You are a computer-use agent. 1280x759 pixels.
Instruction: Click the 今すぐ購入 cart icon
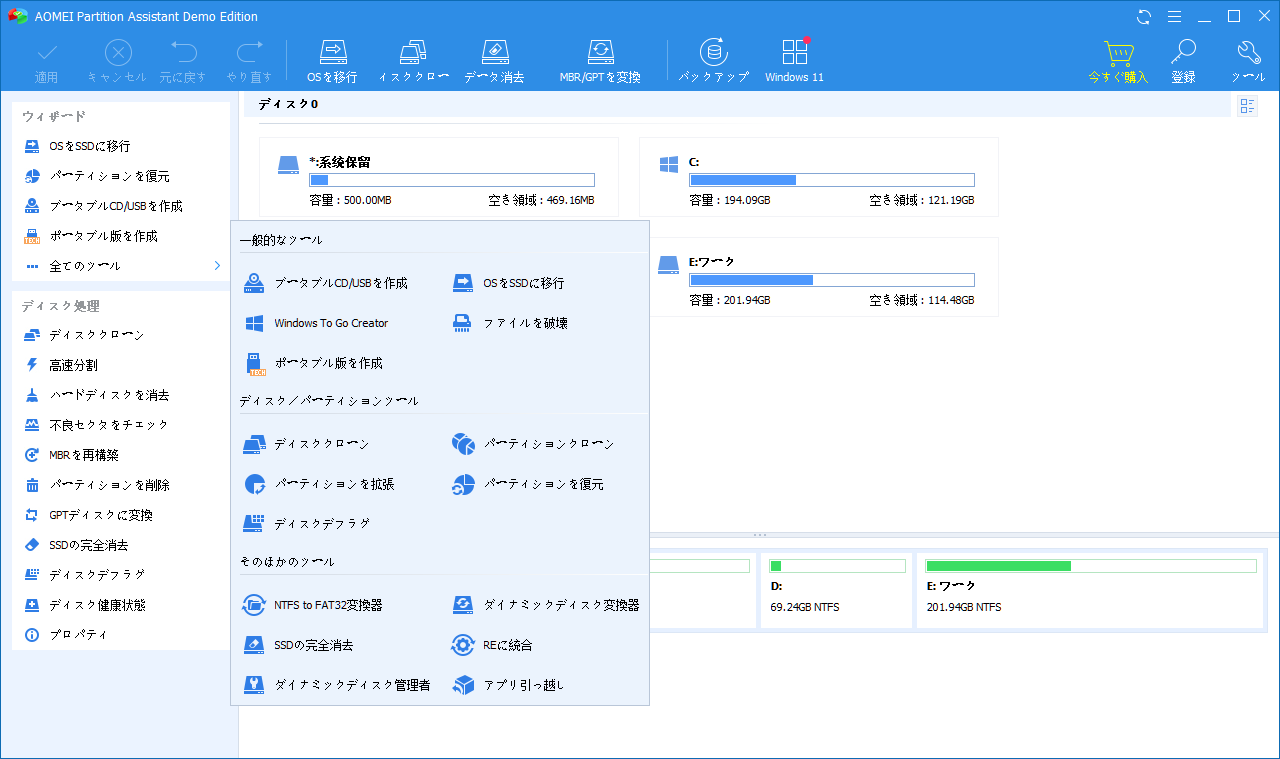(1118, 61)
